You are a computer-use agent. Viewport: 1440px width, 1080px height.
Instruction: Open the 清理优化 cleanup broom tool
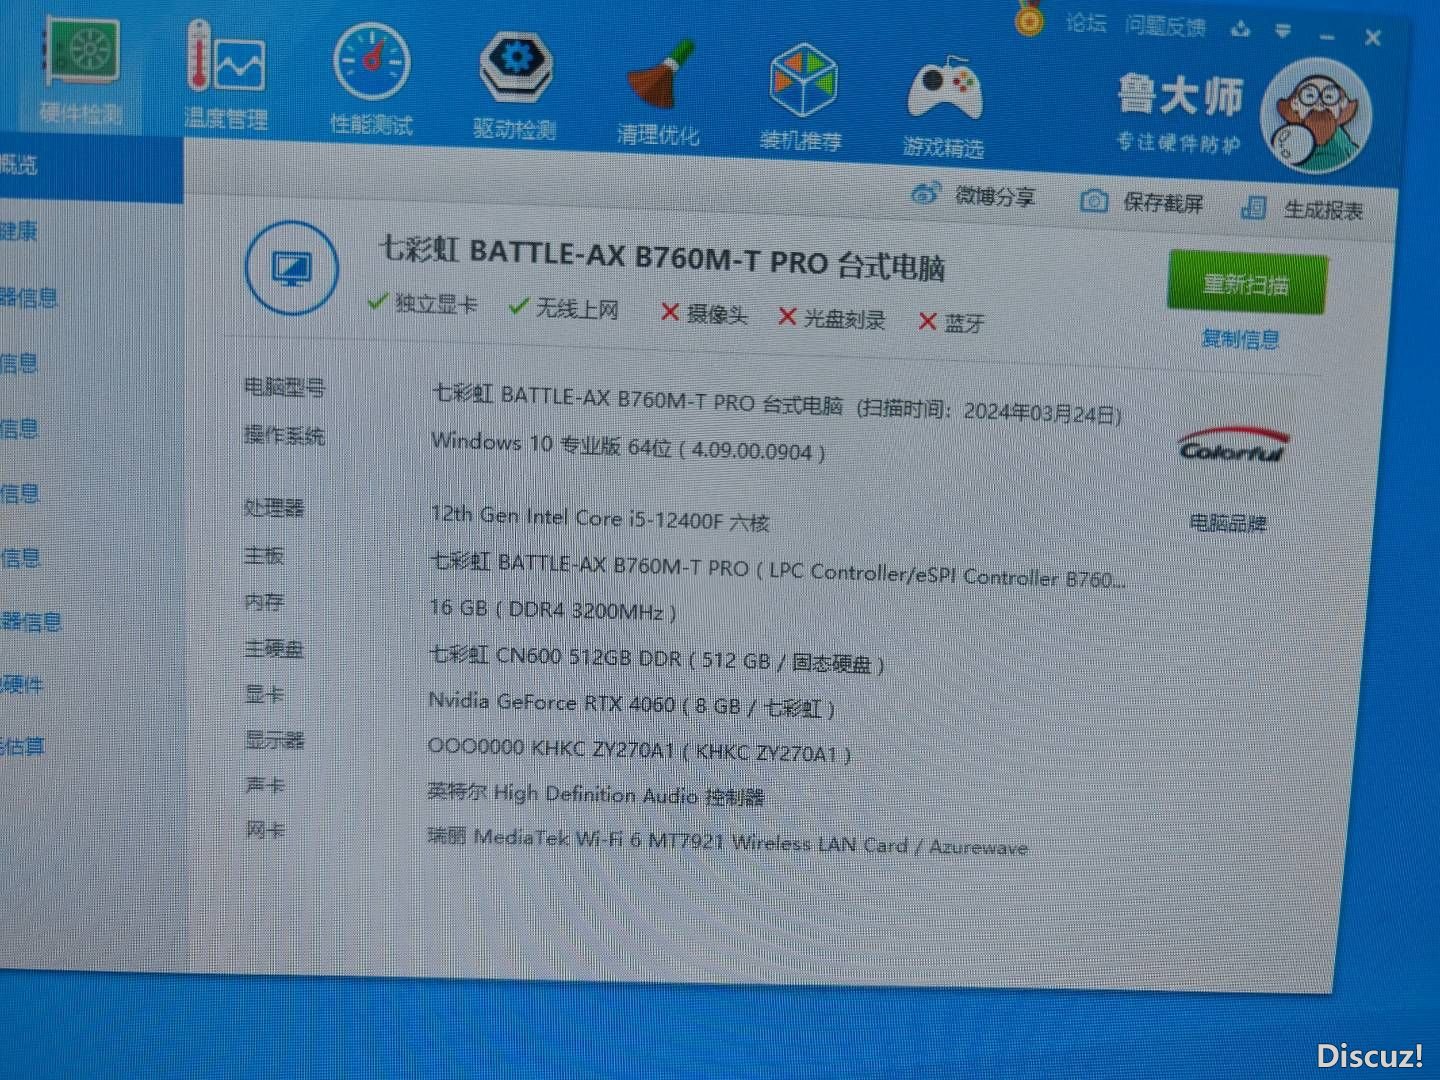[658, 92]
